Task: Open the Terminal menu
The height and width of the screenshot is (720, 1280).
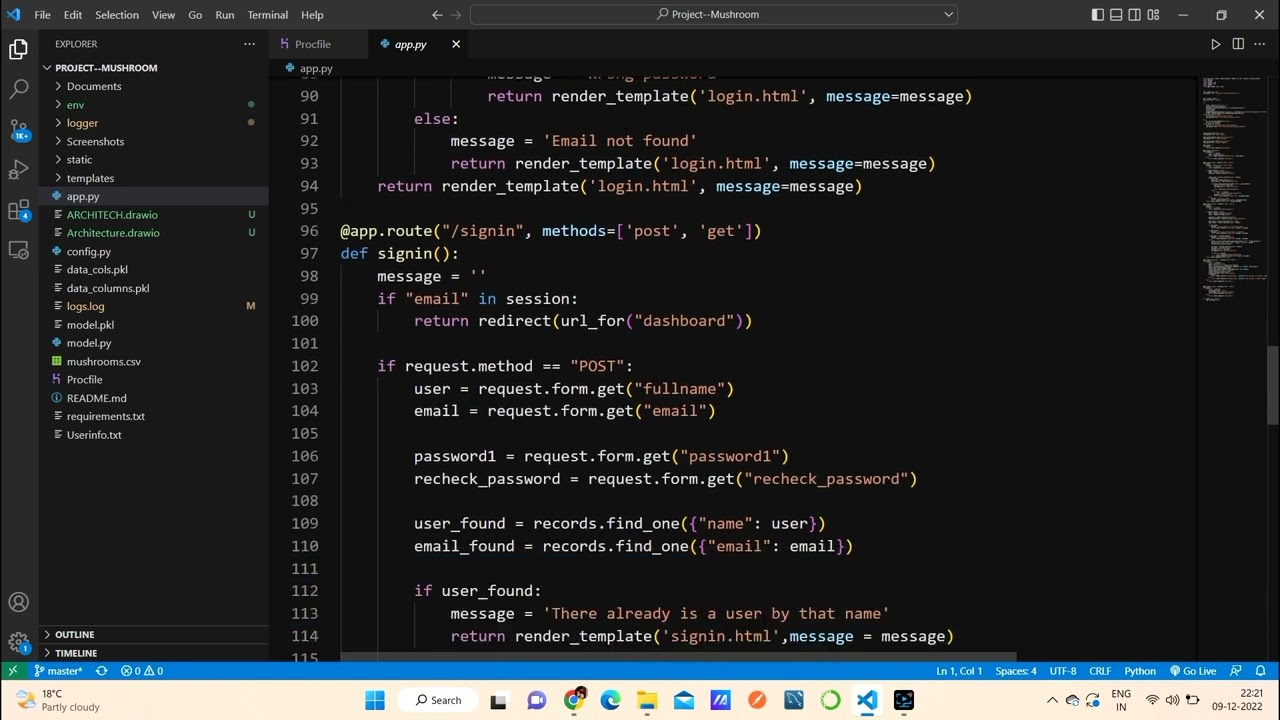Action: coord(267,15)
